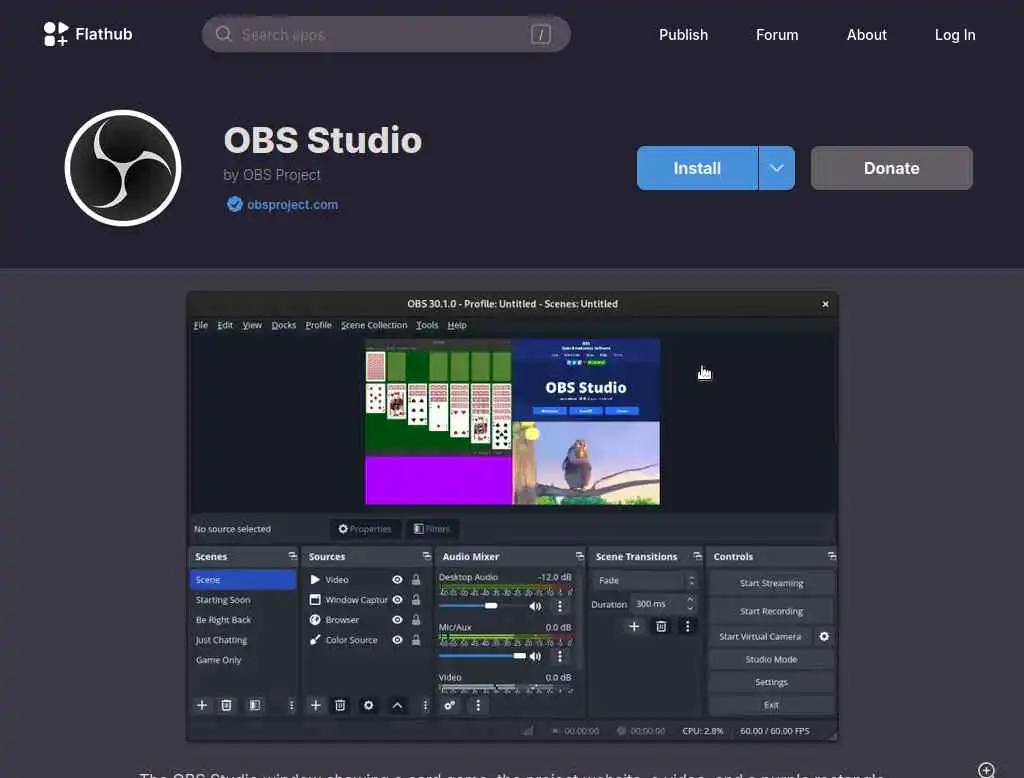Image resolution: width=1024 pixels, height=778 pixels.
Task: Add a new source with the plus icon
Action: pyautogui.click(x=315, y=705)
